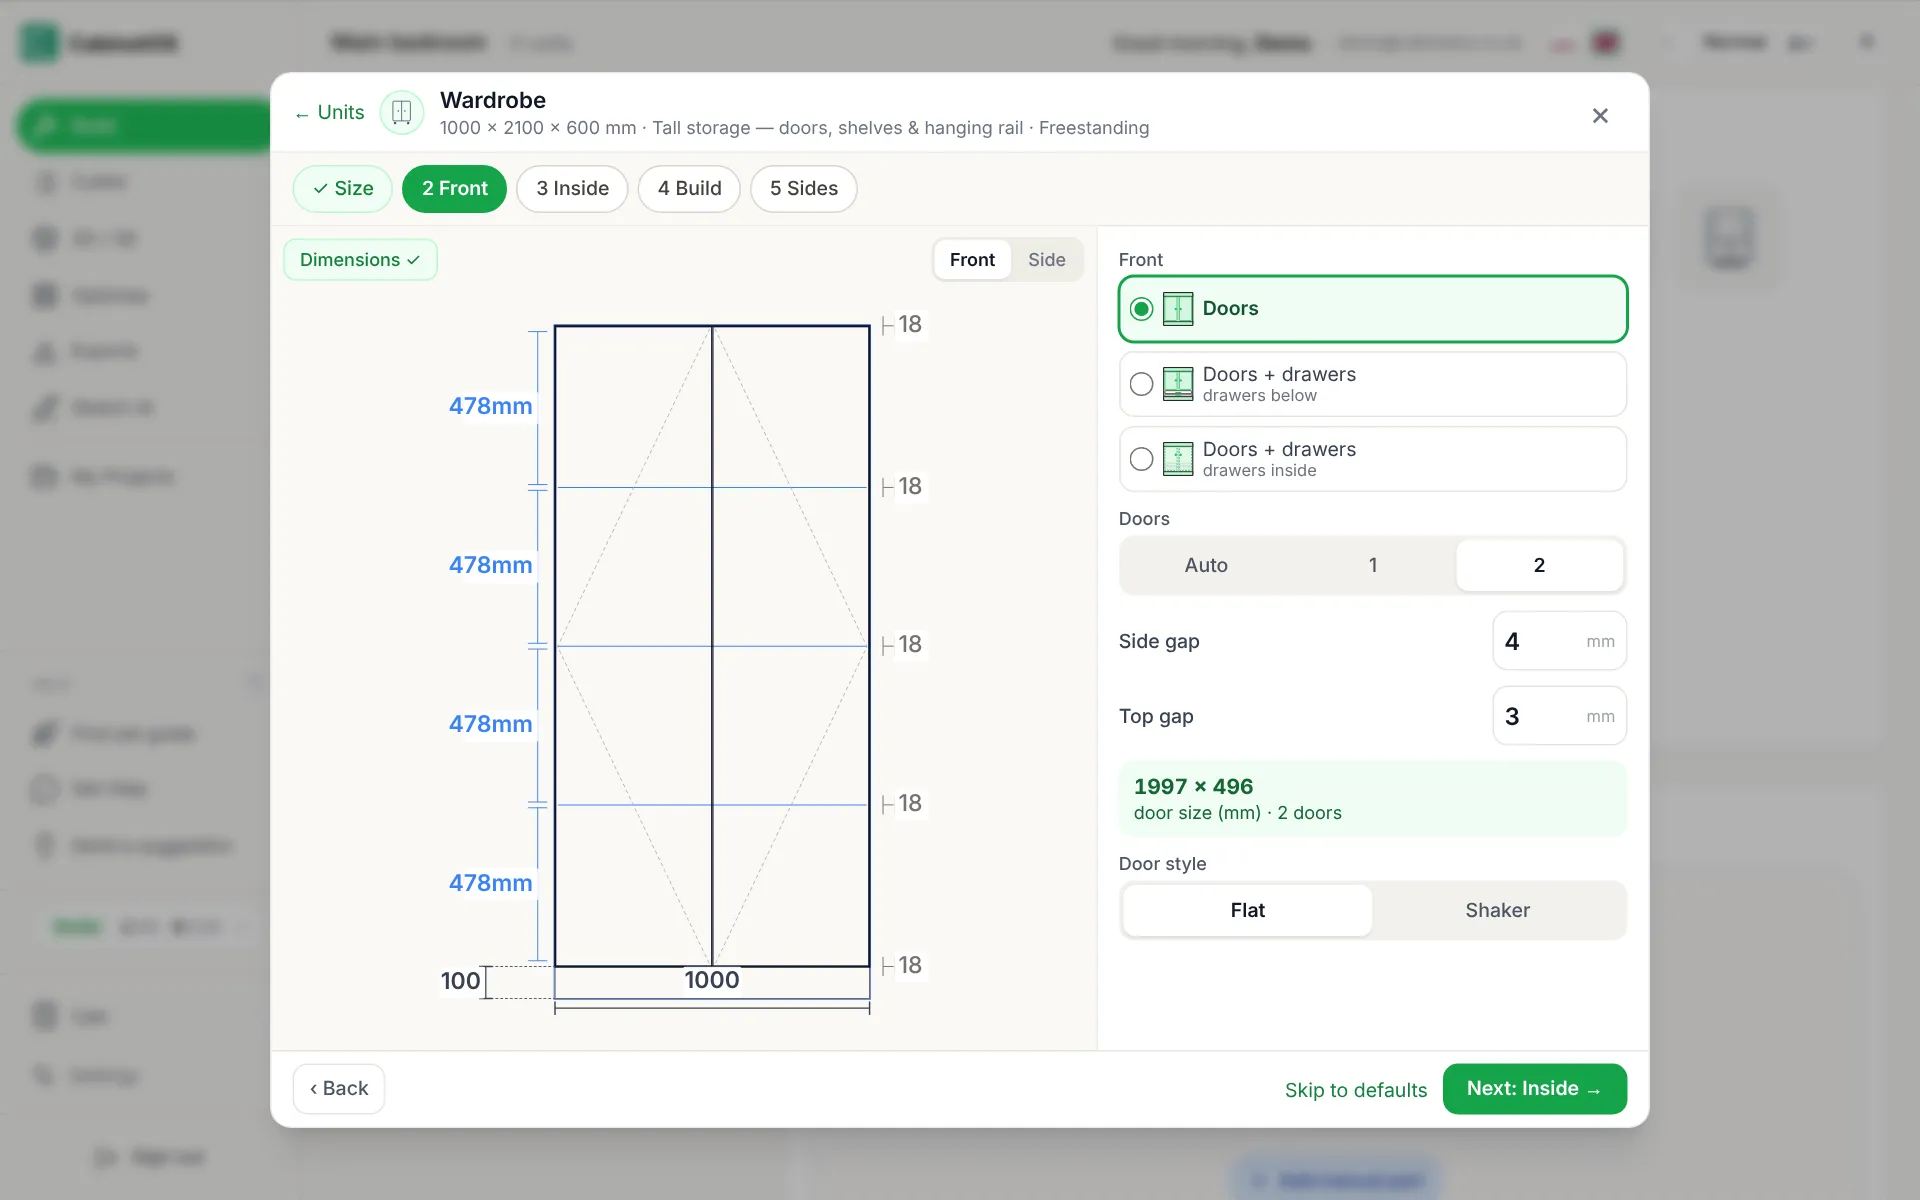Open the 5 Sides step
The height and width of the screenshot is (1200, 1920).
tap(803, 189)
